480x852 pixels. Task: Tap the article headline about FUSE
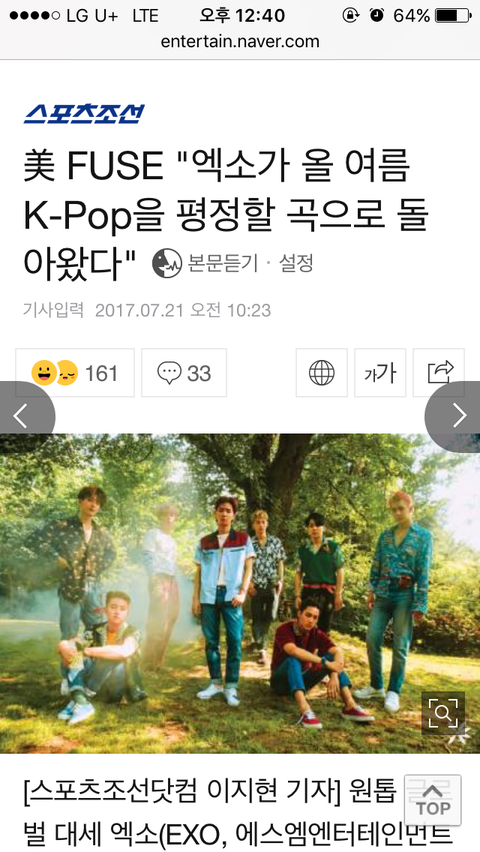pyautogui.click(x=226, y=216)
